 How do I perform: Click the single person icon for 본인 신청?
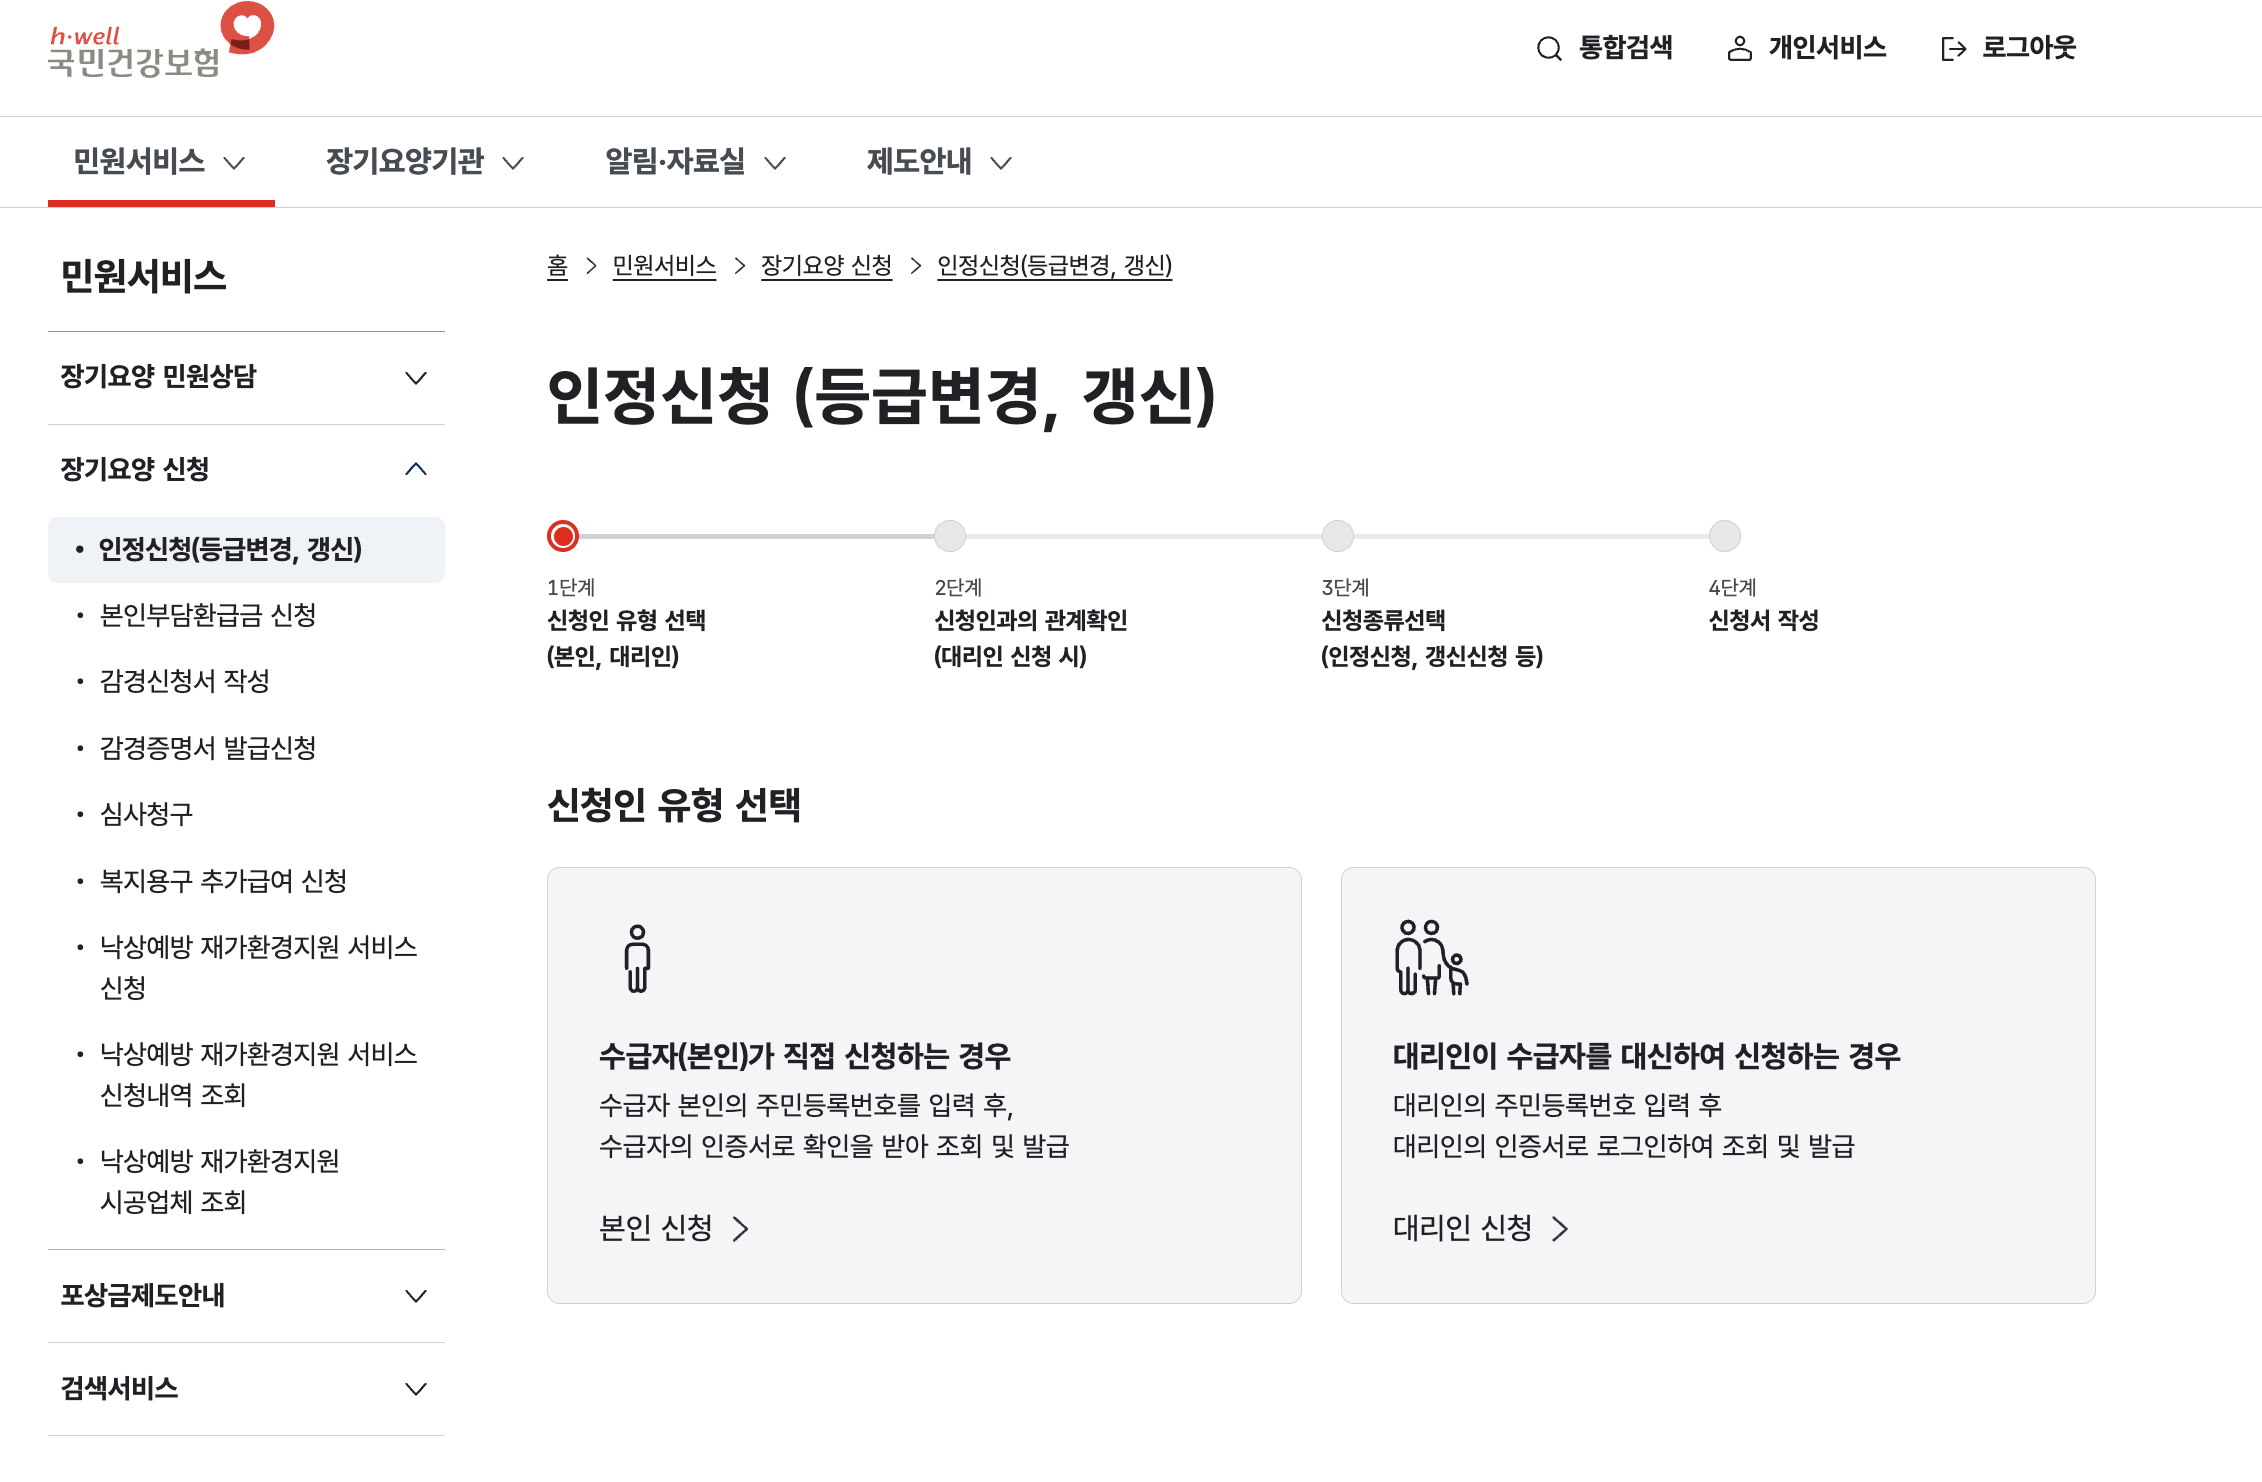click(637, 958)
